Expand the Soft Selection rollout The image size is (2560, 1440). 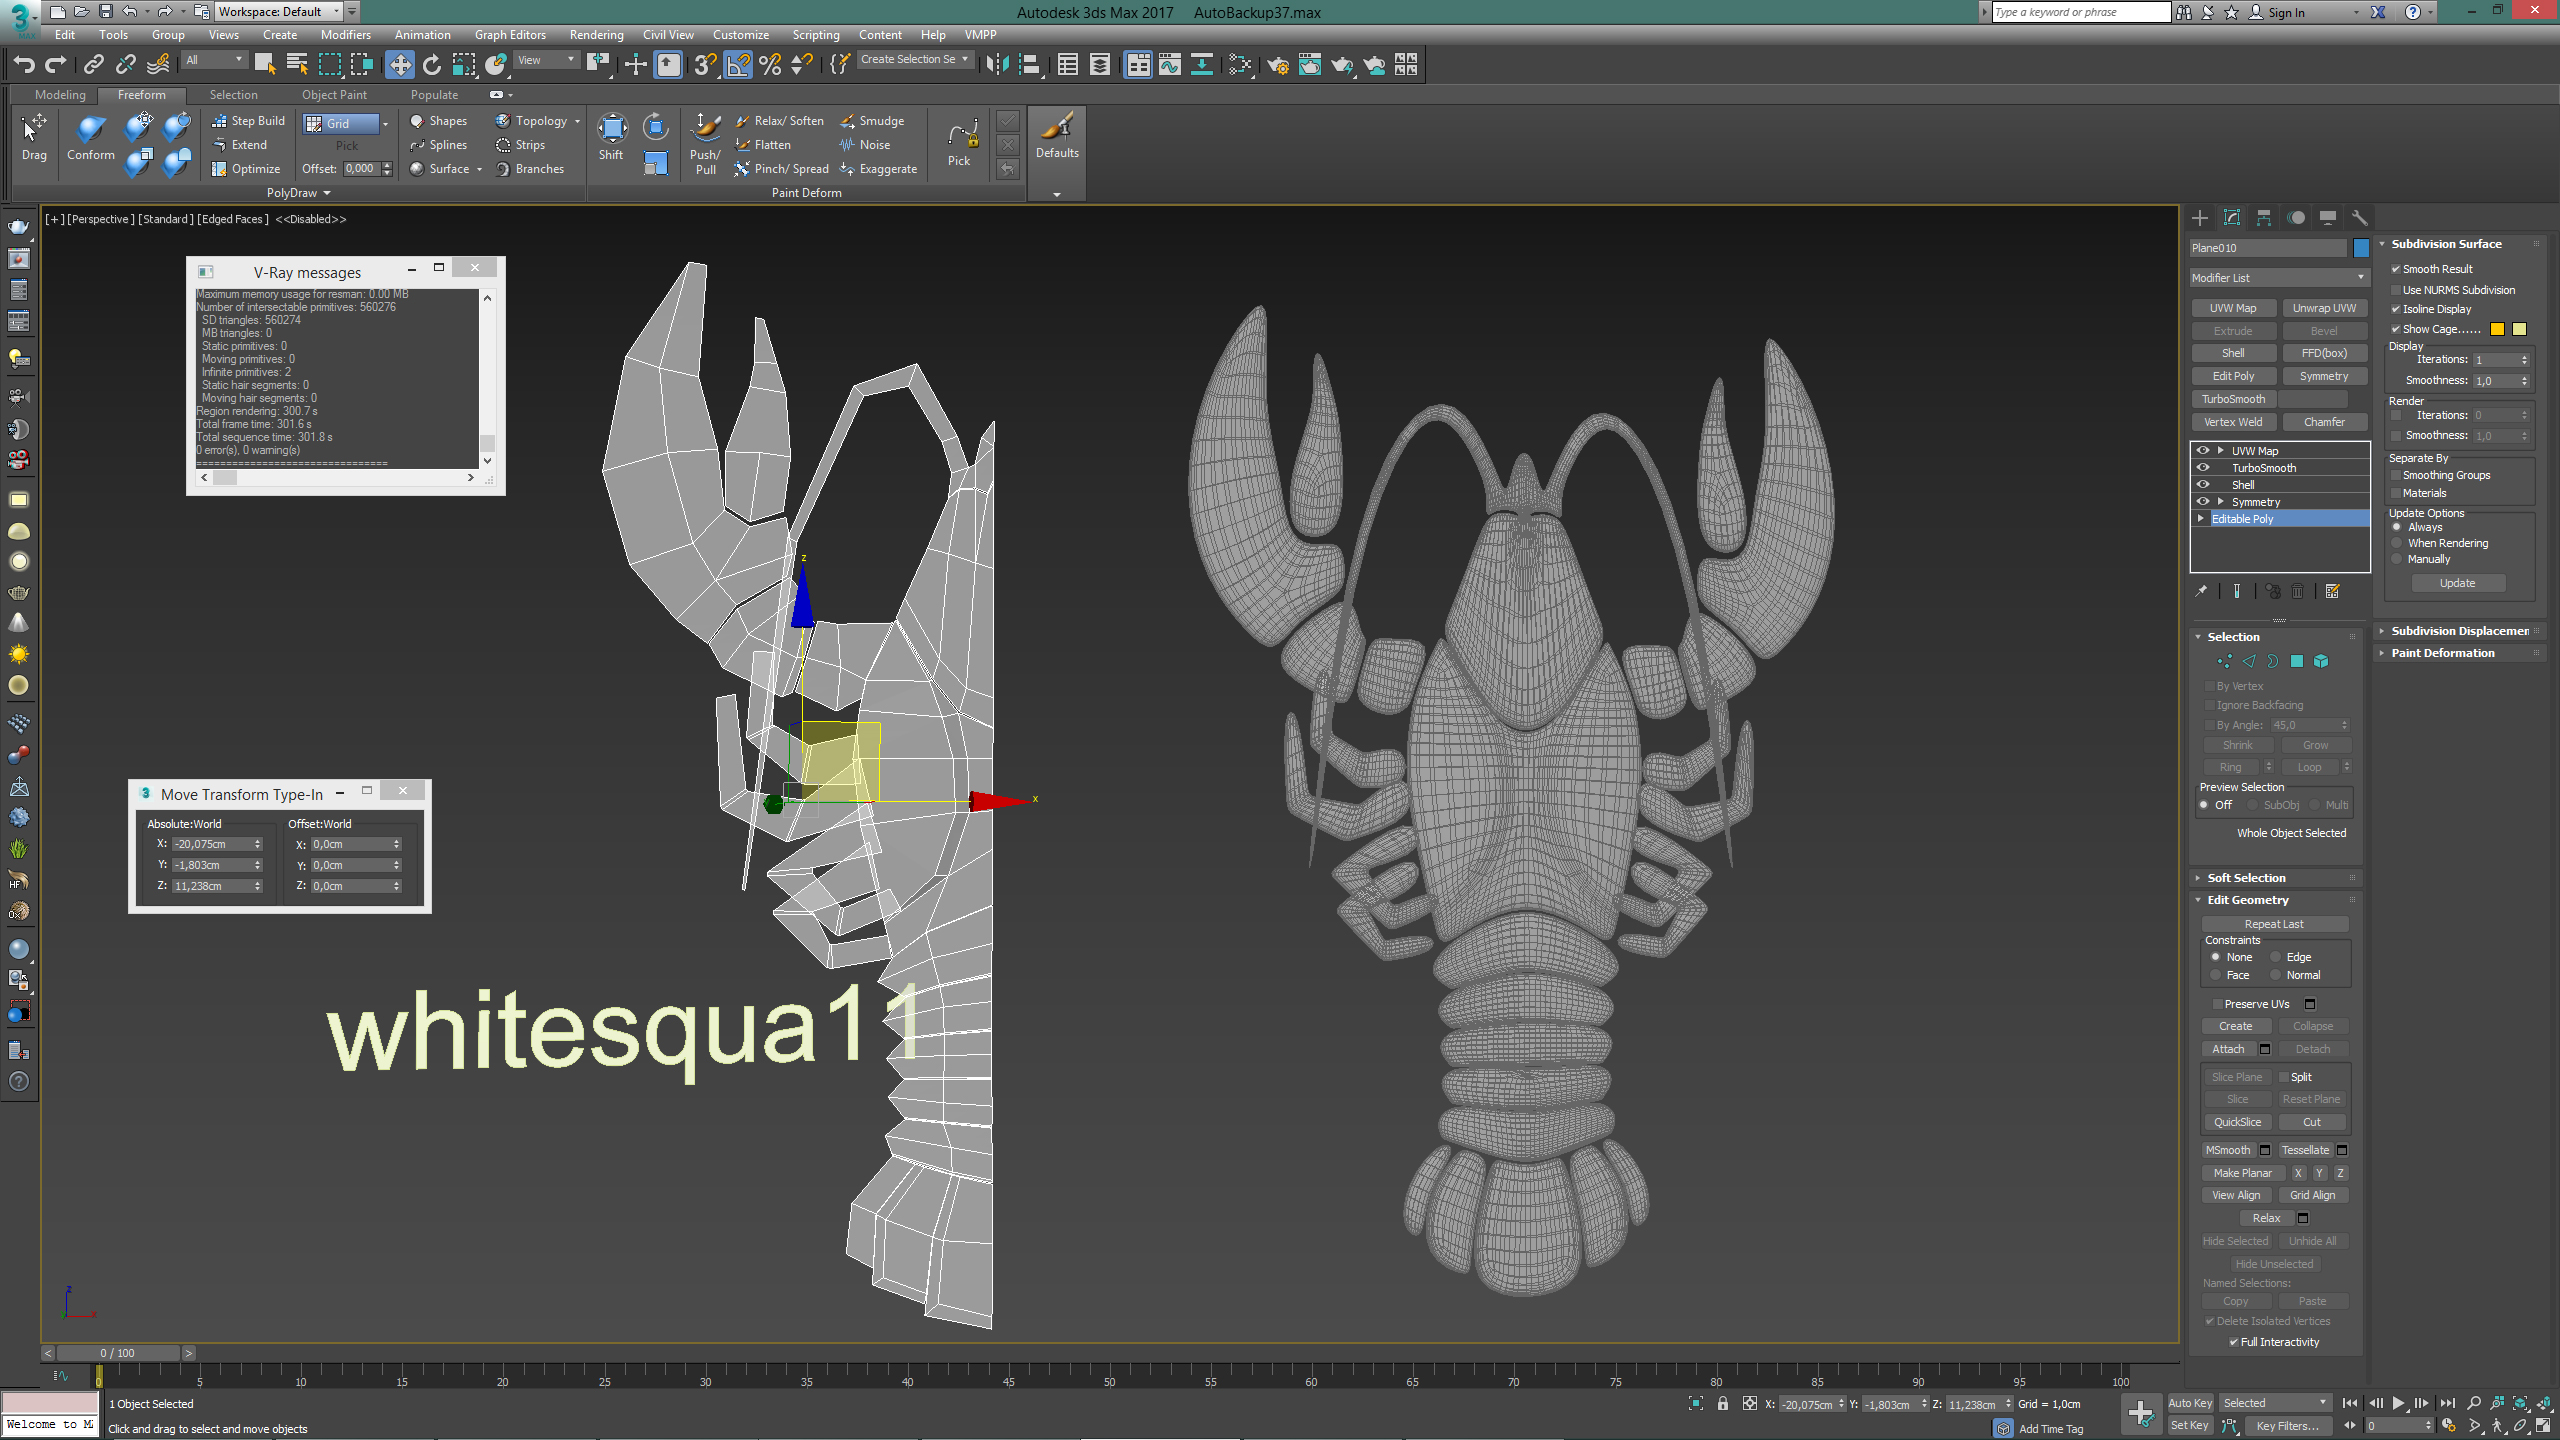2246,878
